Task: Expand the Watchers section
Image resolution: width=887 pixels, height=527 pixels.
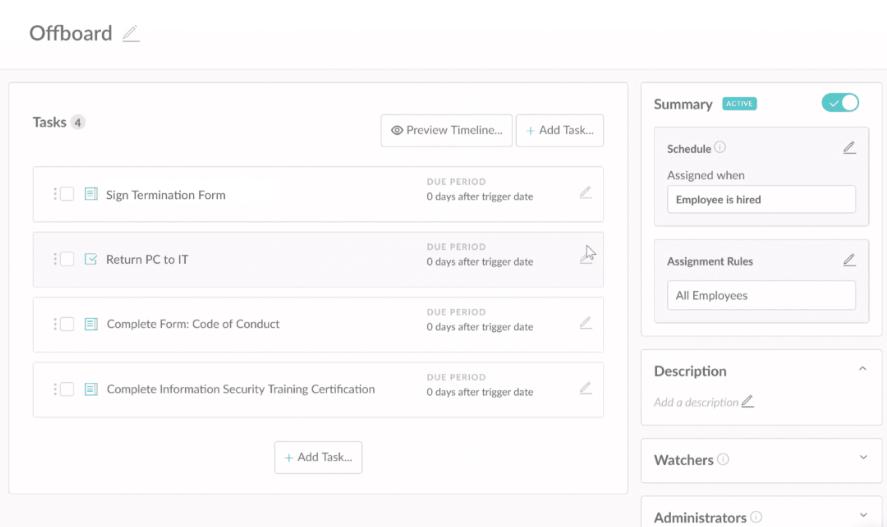Action: pos(862,458)
